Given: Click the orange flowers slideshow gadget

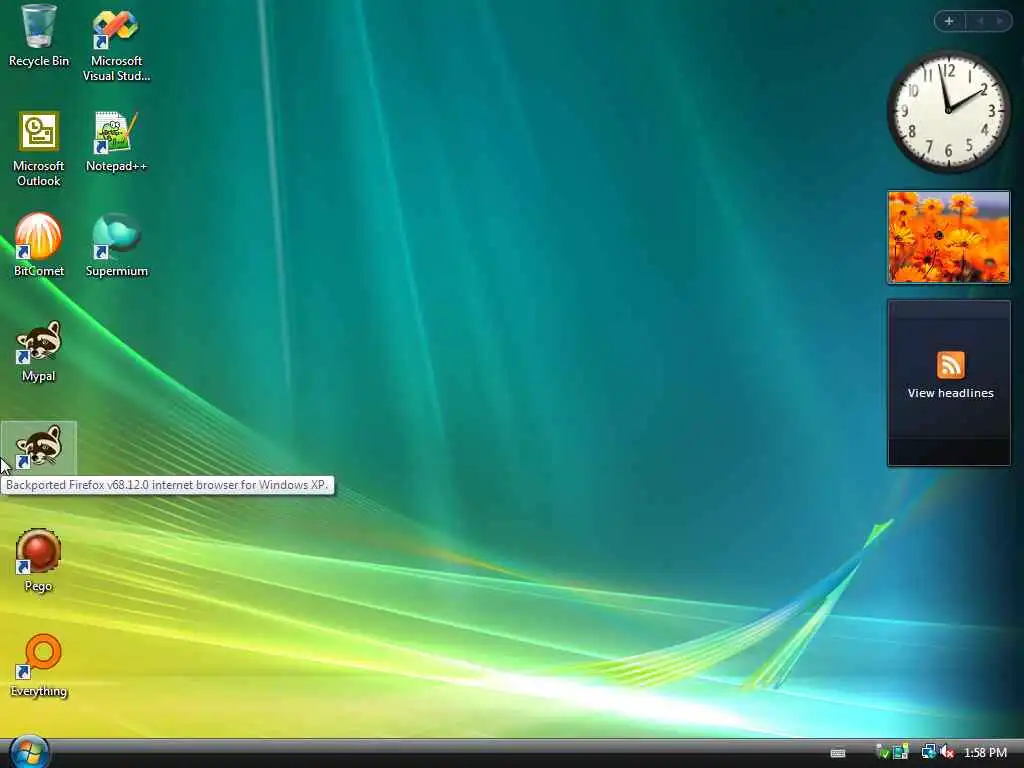Looking at the screenshot, I should click(948, 237).
